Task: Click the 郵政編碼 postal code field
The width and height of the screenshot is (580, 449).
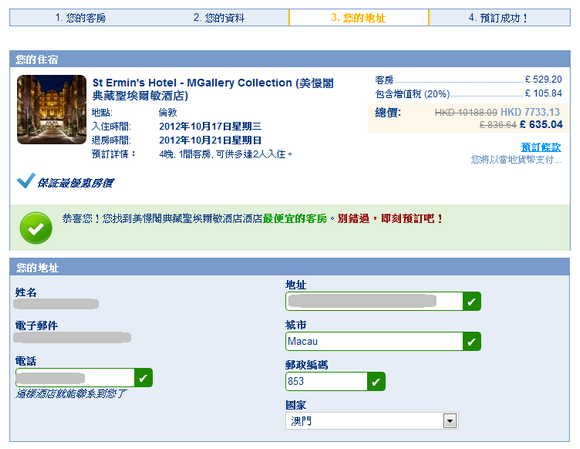Action: click(x=327, y=382)
